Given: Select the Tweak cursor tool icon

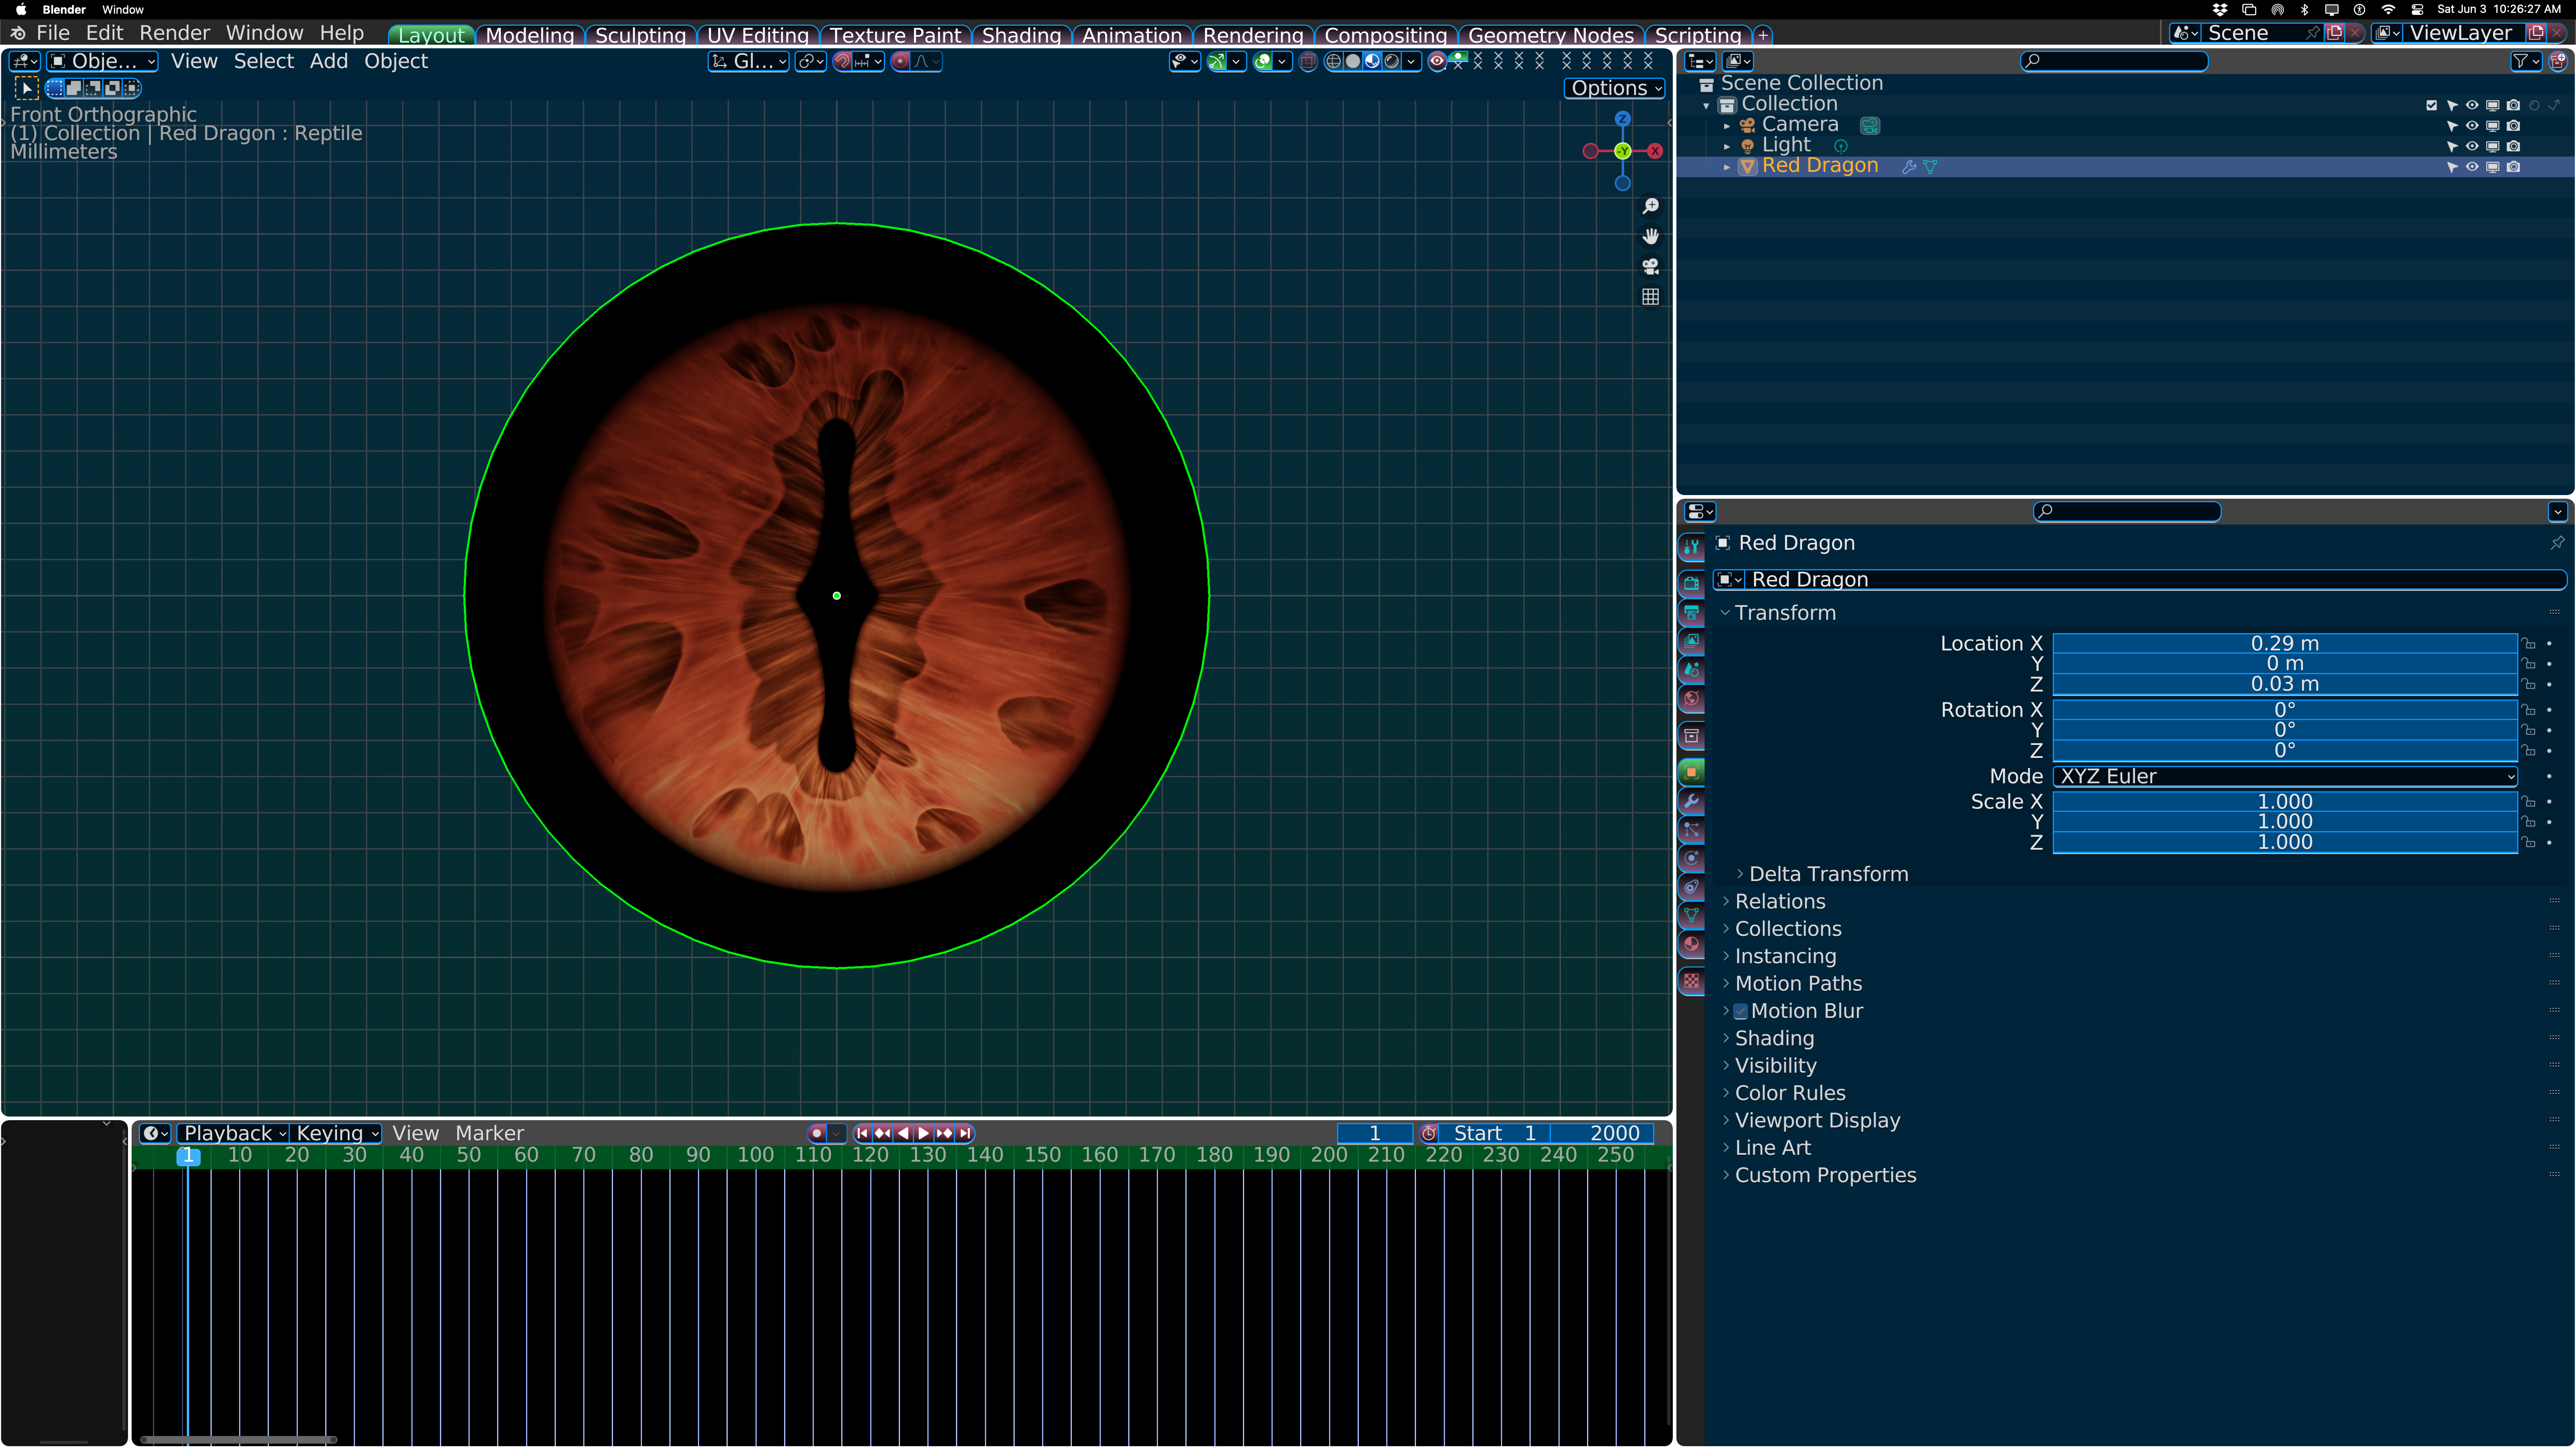Looking at the screenshot, I should point(26,88).
